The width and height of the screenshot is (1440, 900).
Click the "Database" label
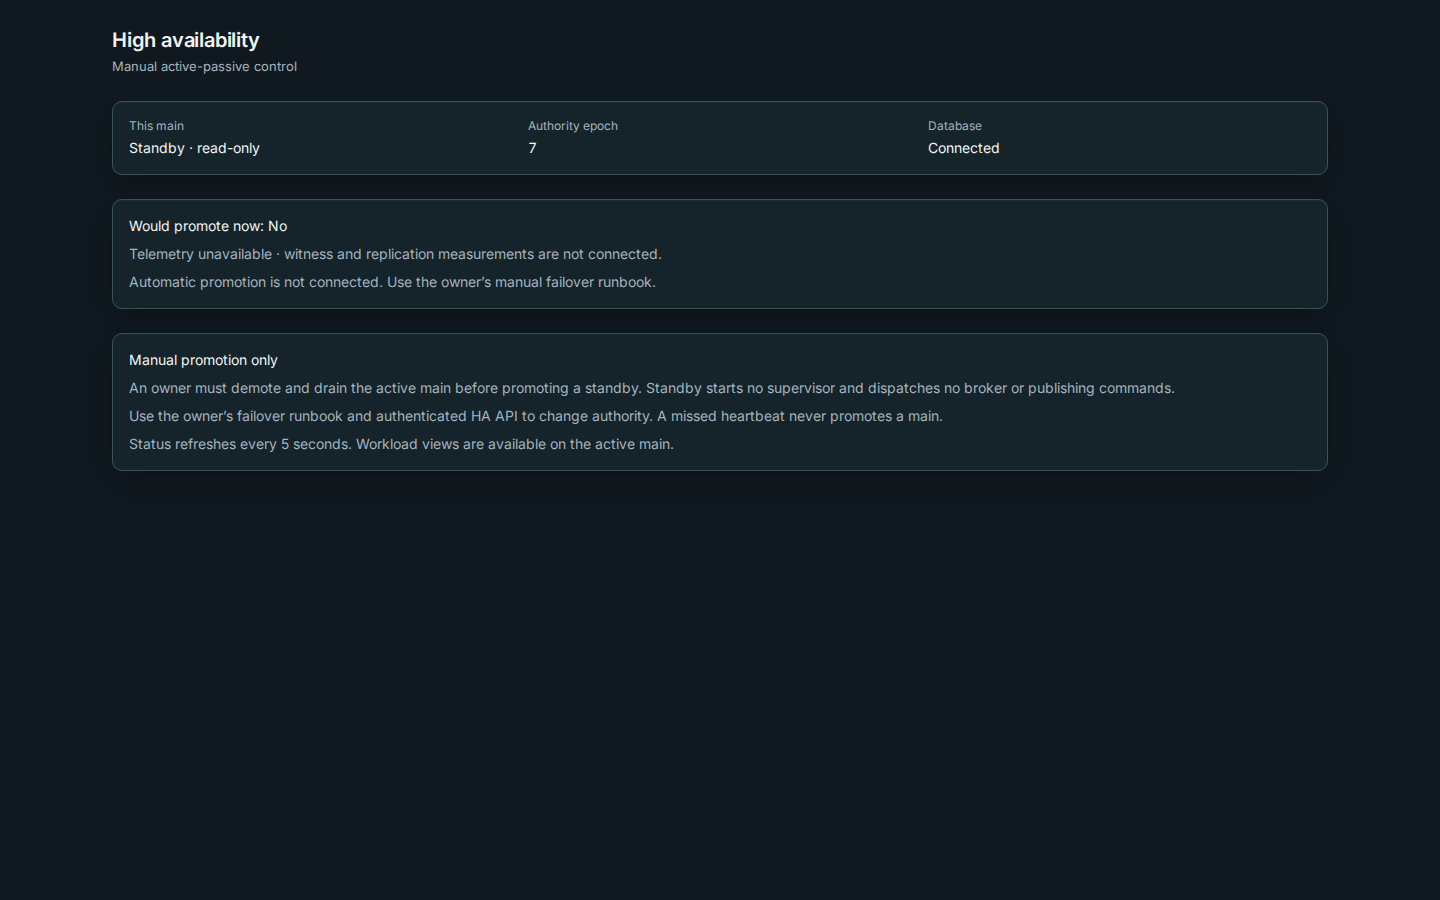[955, 126]
